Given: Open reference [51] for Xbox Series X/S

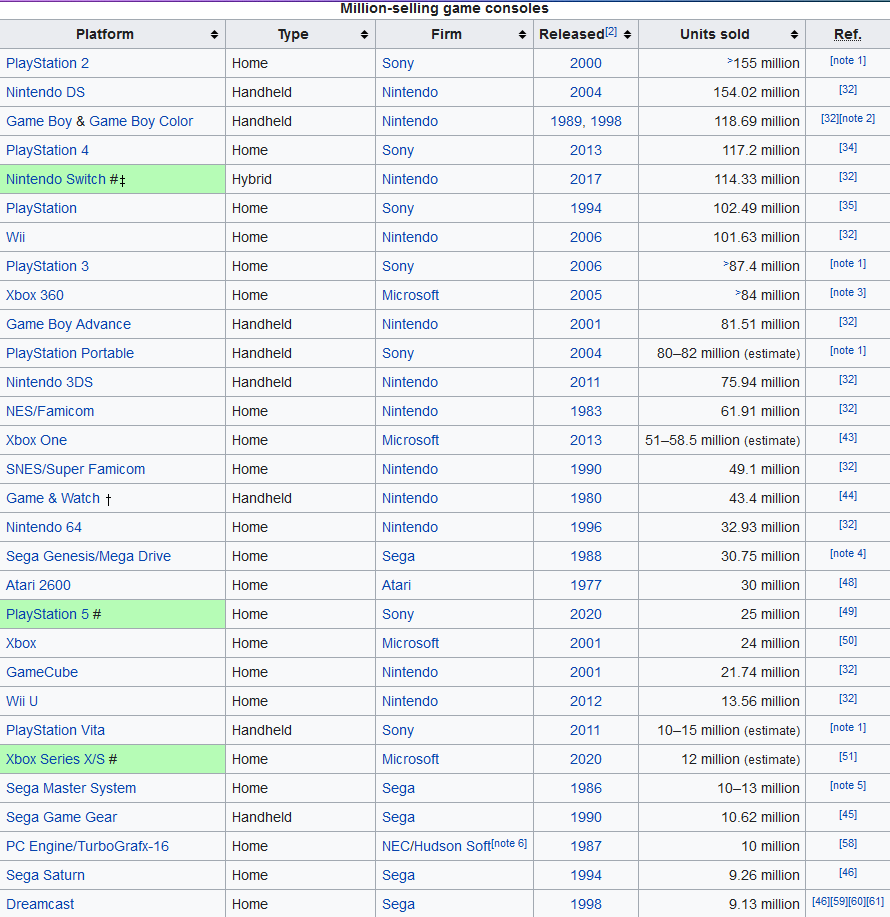Looking at the screenshot, I should click(x=848, y=758).
